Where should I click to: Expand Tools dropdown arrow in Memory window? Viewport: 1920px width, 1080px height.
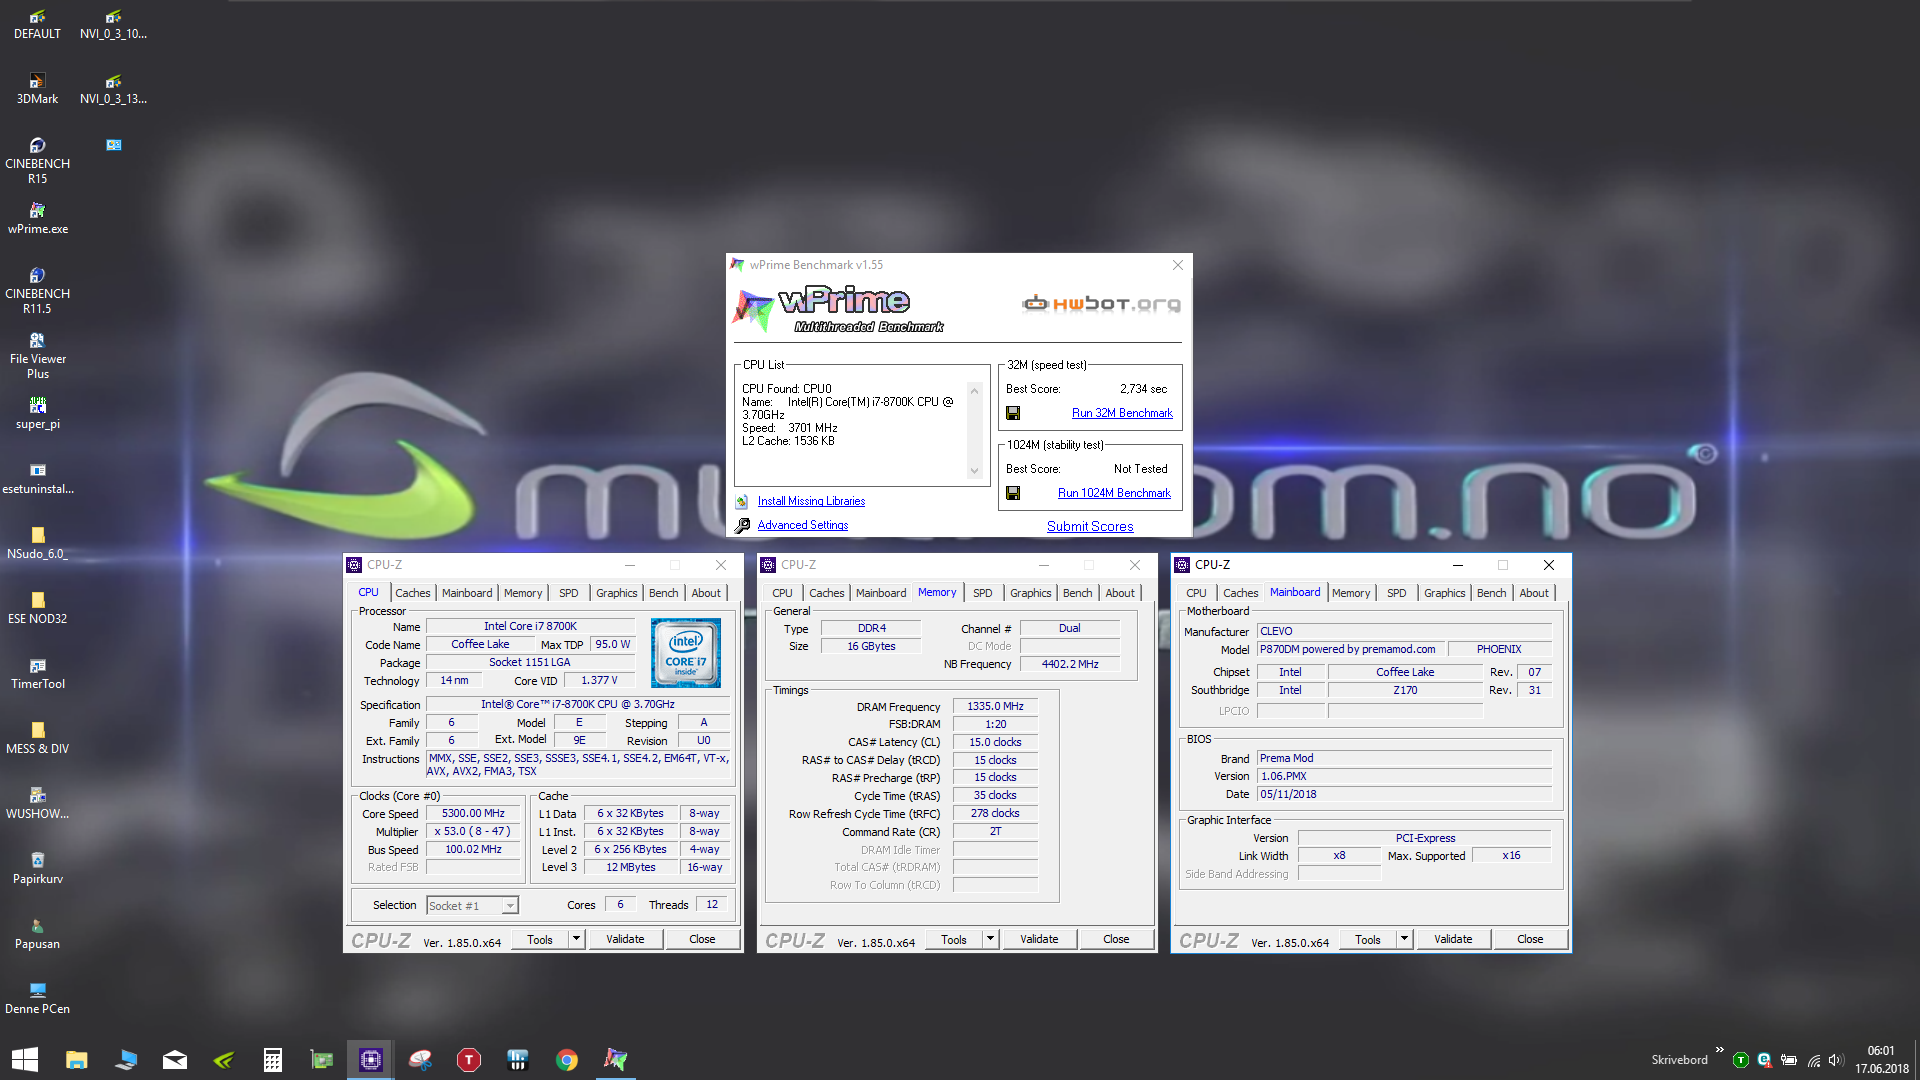(990, 939)
